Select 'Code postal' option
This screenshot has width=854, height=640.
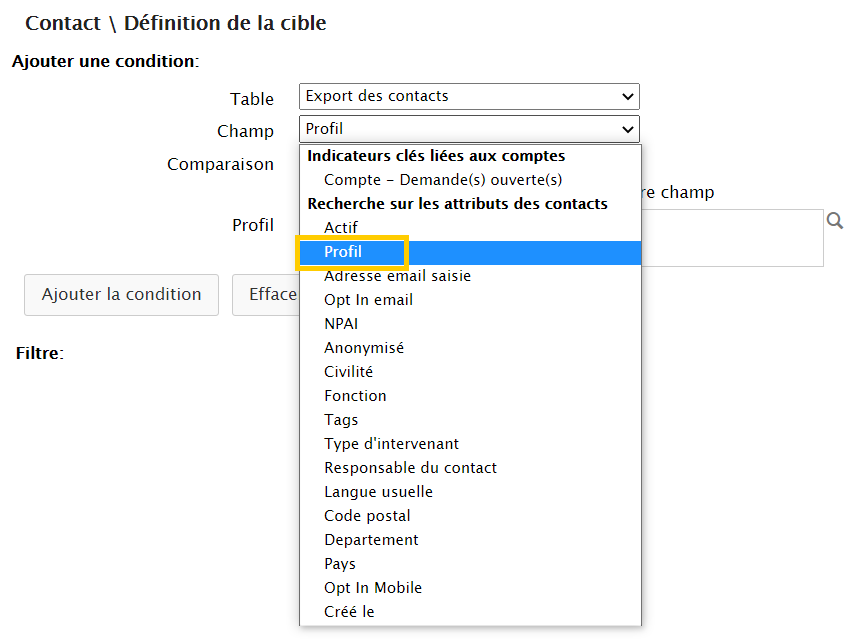[x=367, y=516]
